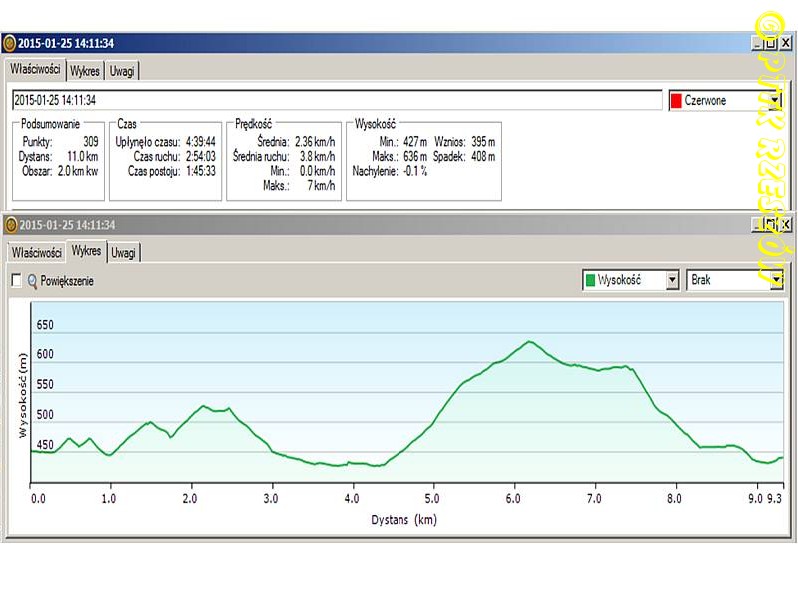Click the app icon in the chart window title bar

coord(9,224)
